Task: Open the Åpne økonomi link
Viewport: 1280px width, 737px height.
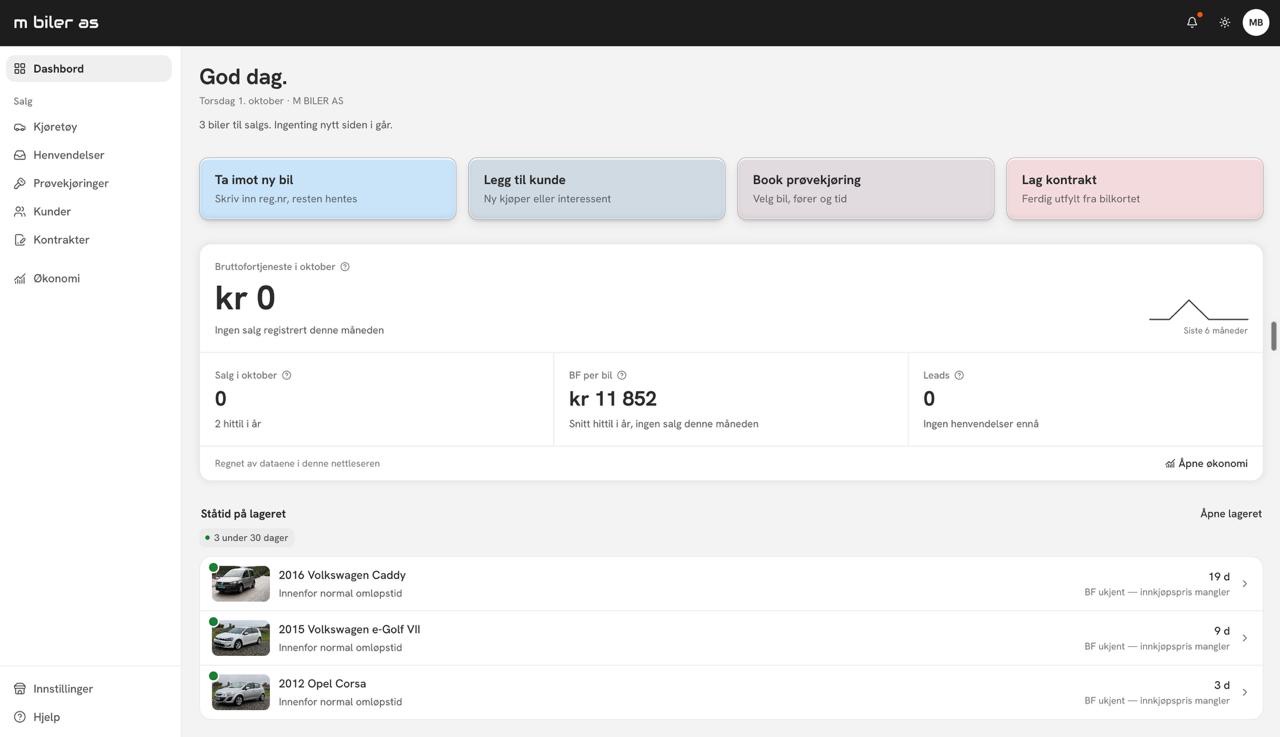Action: coord(1206,463)
